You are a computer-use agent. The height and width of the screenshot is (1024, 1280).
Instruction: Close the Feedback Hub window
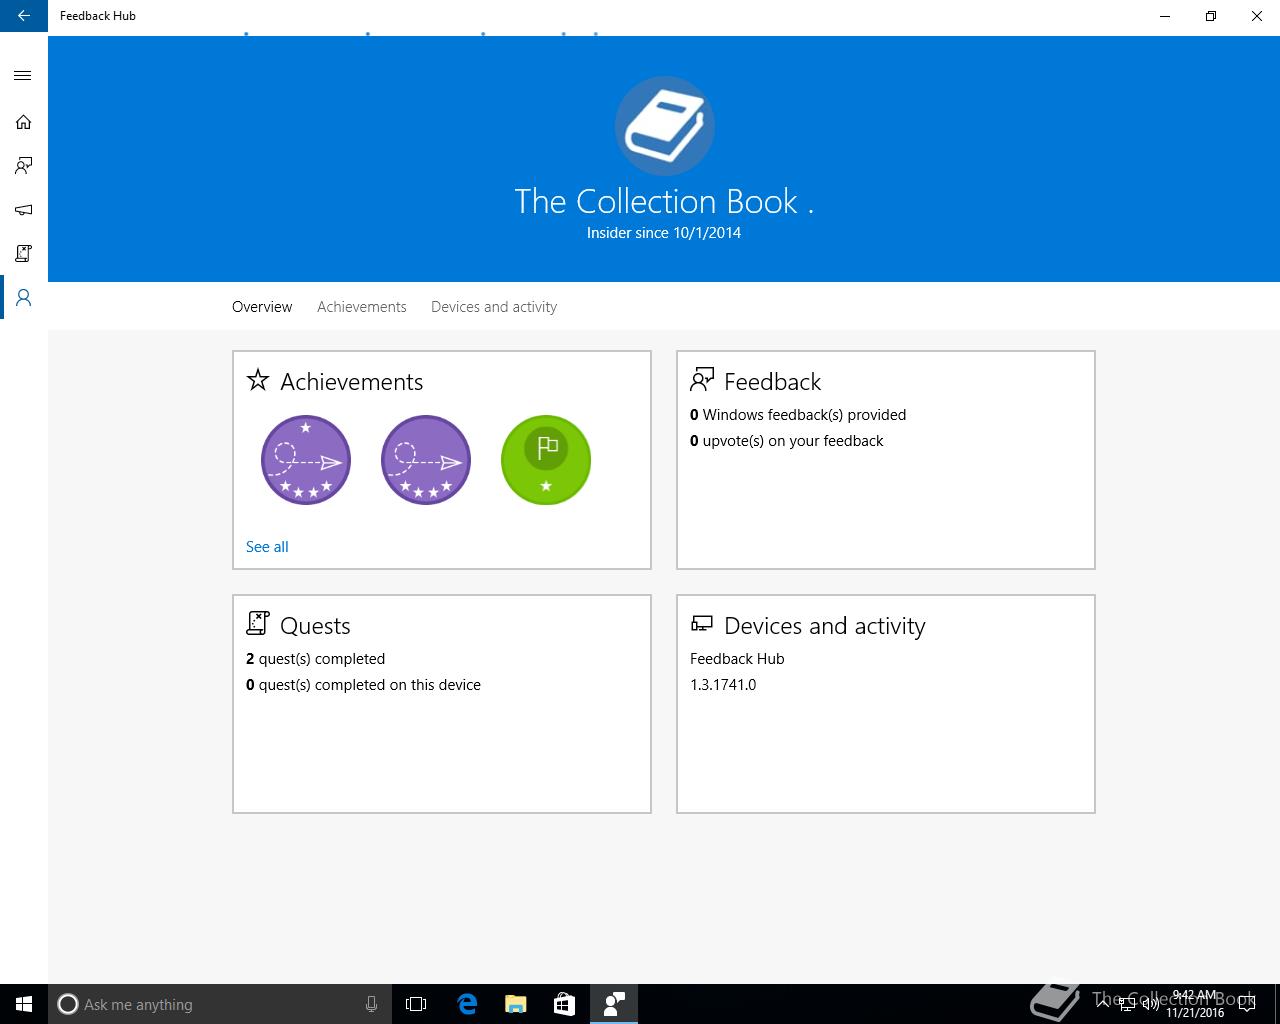1257,16
